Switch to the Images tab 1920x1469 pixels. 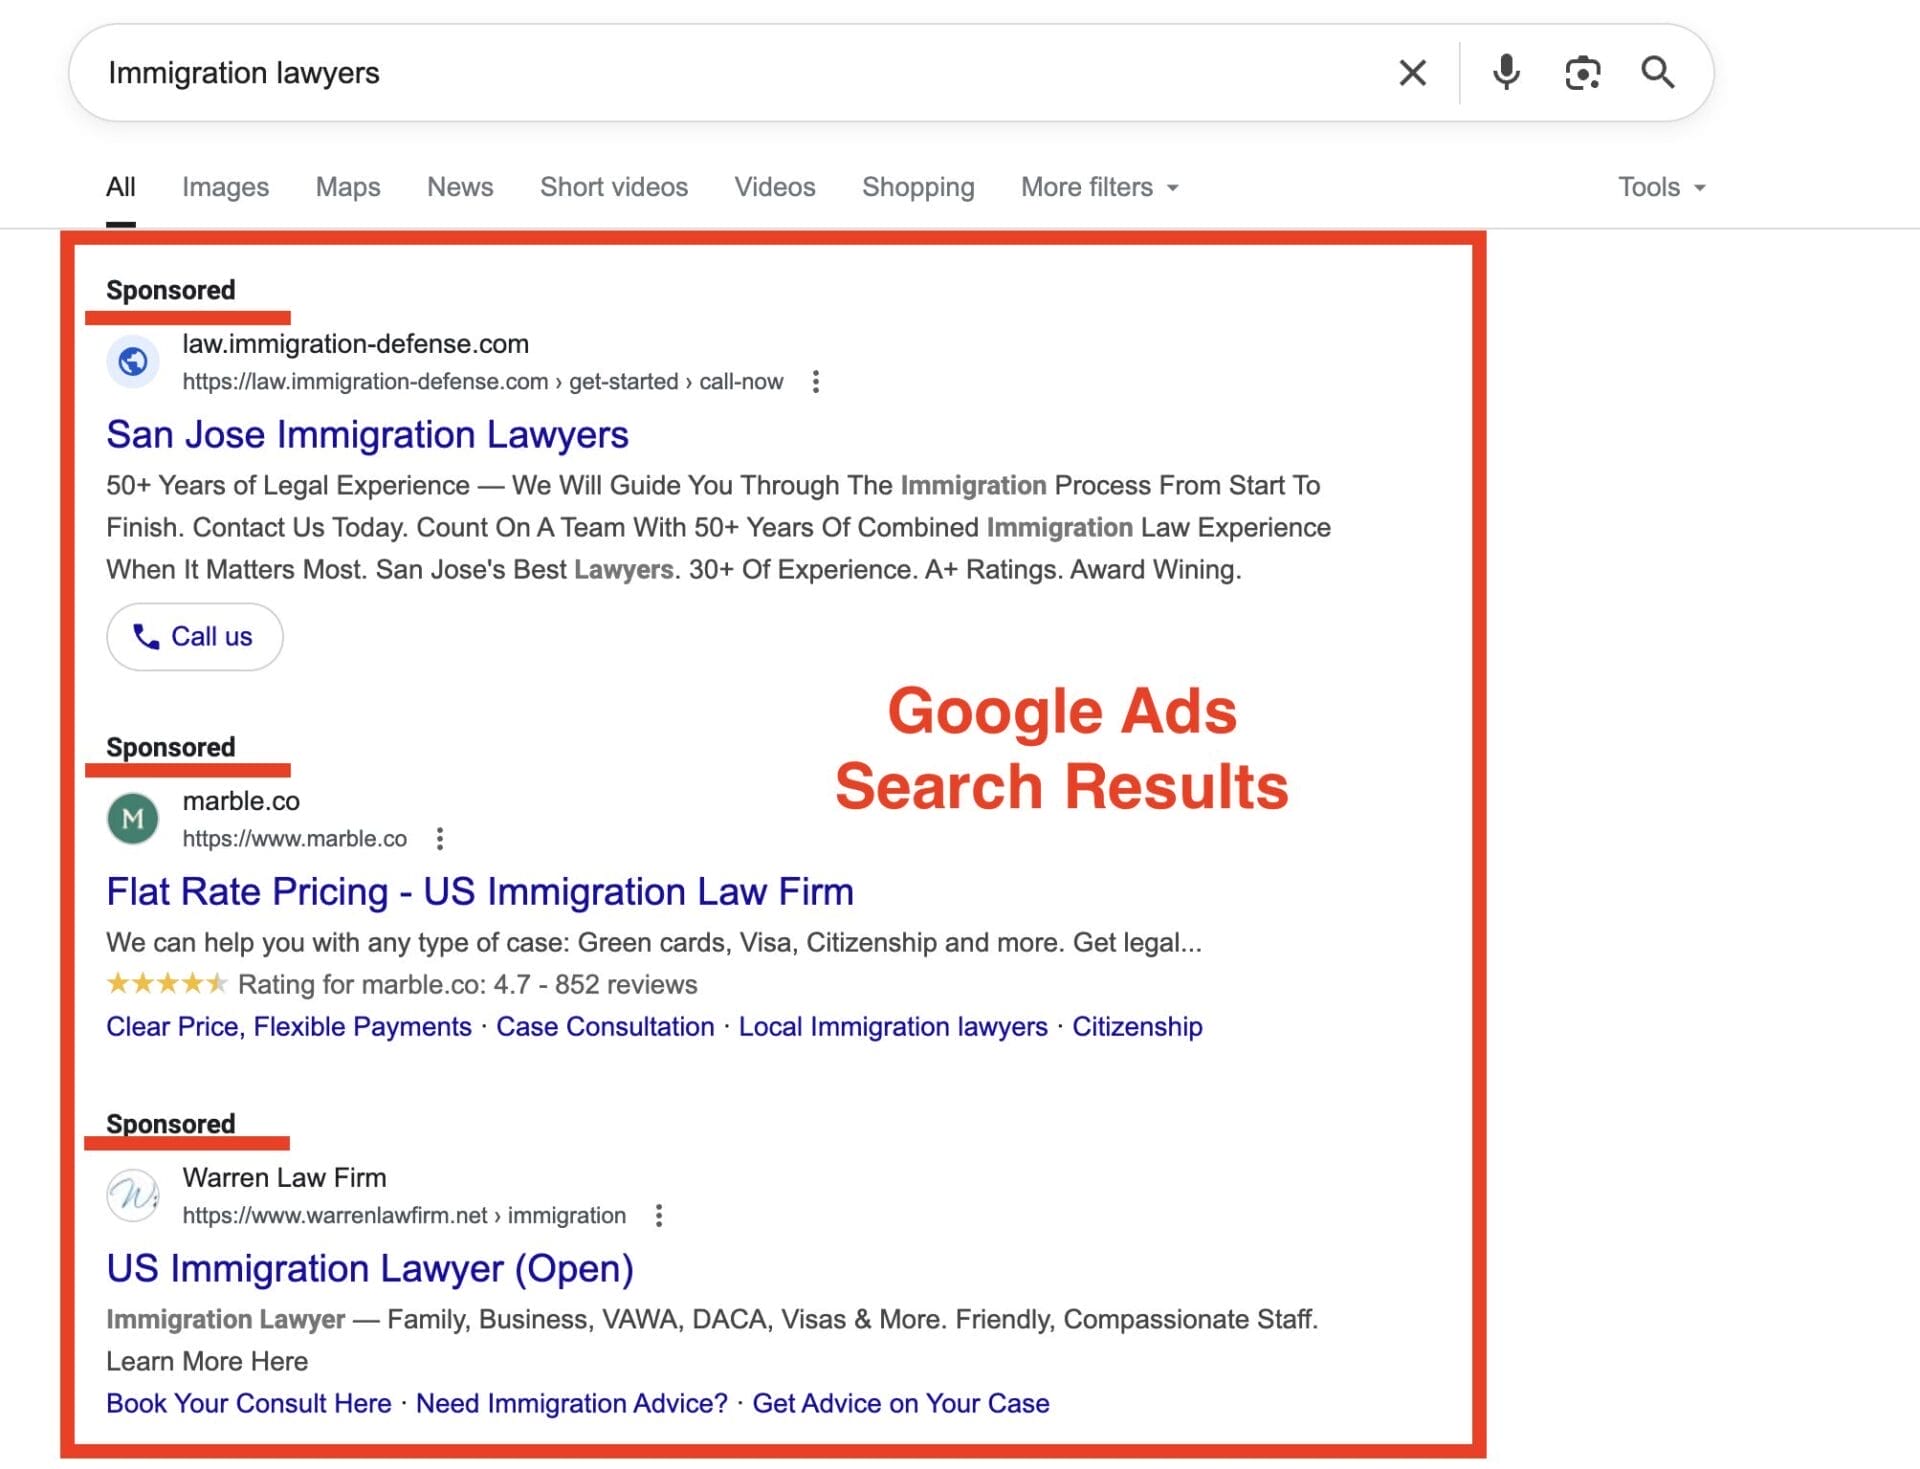tap(225, 187)
